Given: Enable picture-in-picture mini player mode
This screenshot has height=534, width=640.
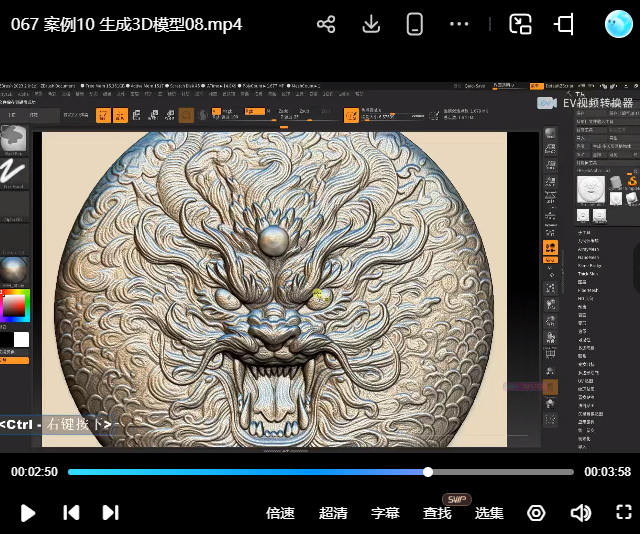Looking at the screenshot, I should click(520, 25).
